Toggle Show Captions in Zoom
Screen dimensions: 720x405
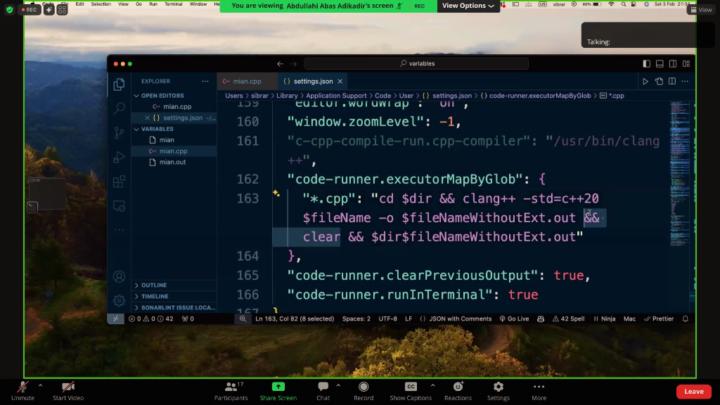point(410,388)
